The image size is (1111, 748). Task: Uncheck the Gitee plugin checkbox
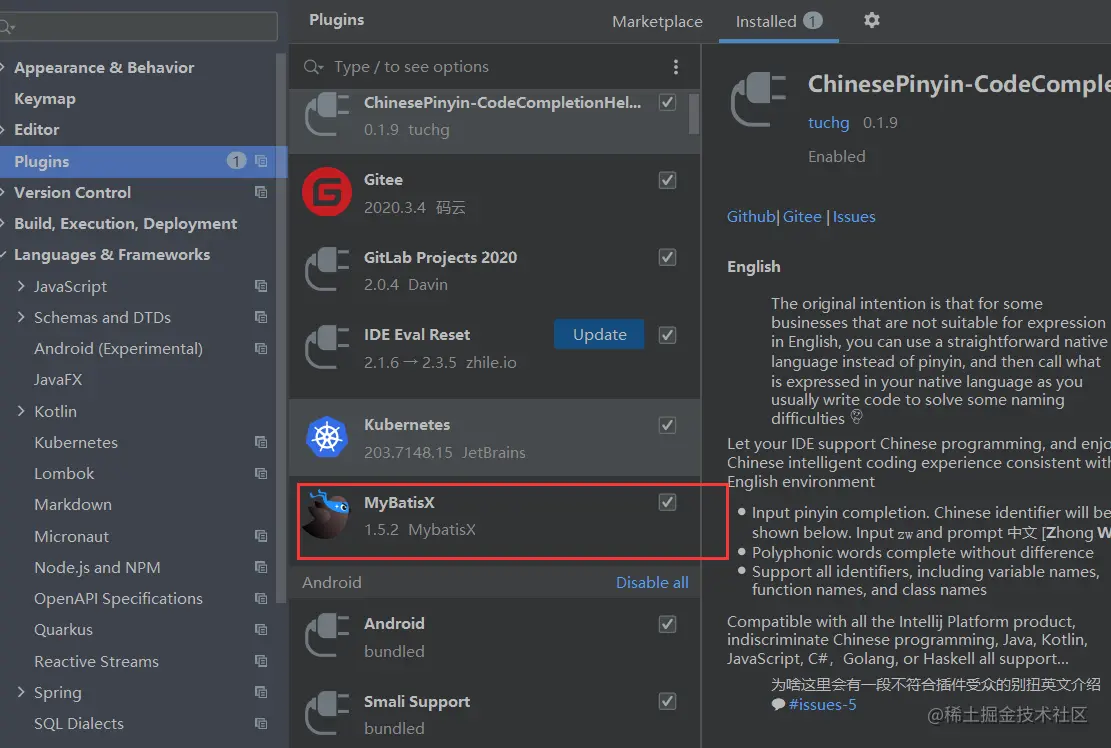pyautogui.click(x=667, y=180)
